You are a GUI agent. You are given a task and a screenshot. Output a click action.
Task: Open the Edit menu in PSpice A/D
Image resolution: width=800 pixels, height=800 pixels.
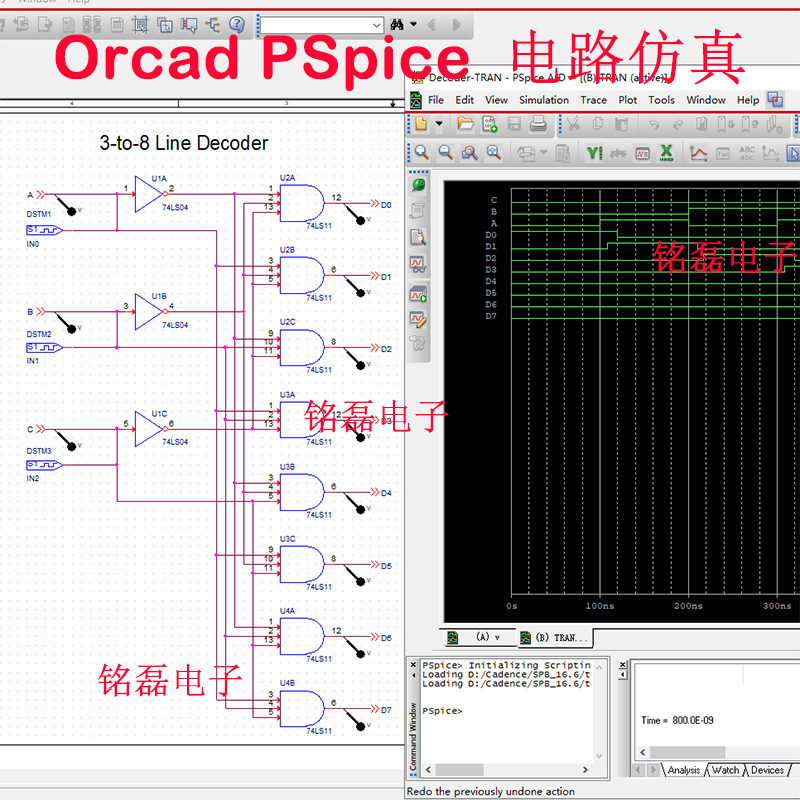pyautogui.click(x=464, y=100)
